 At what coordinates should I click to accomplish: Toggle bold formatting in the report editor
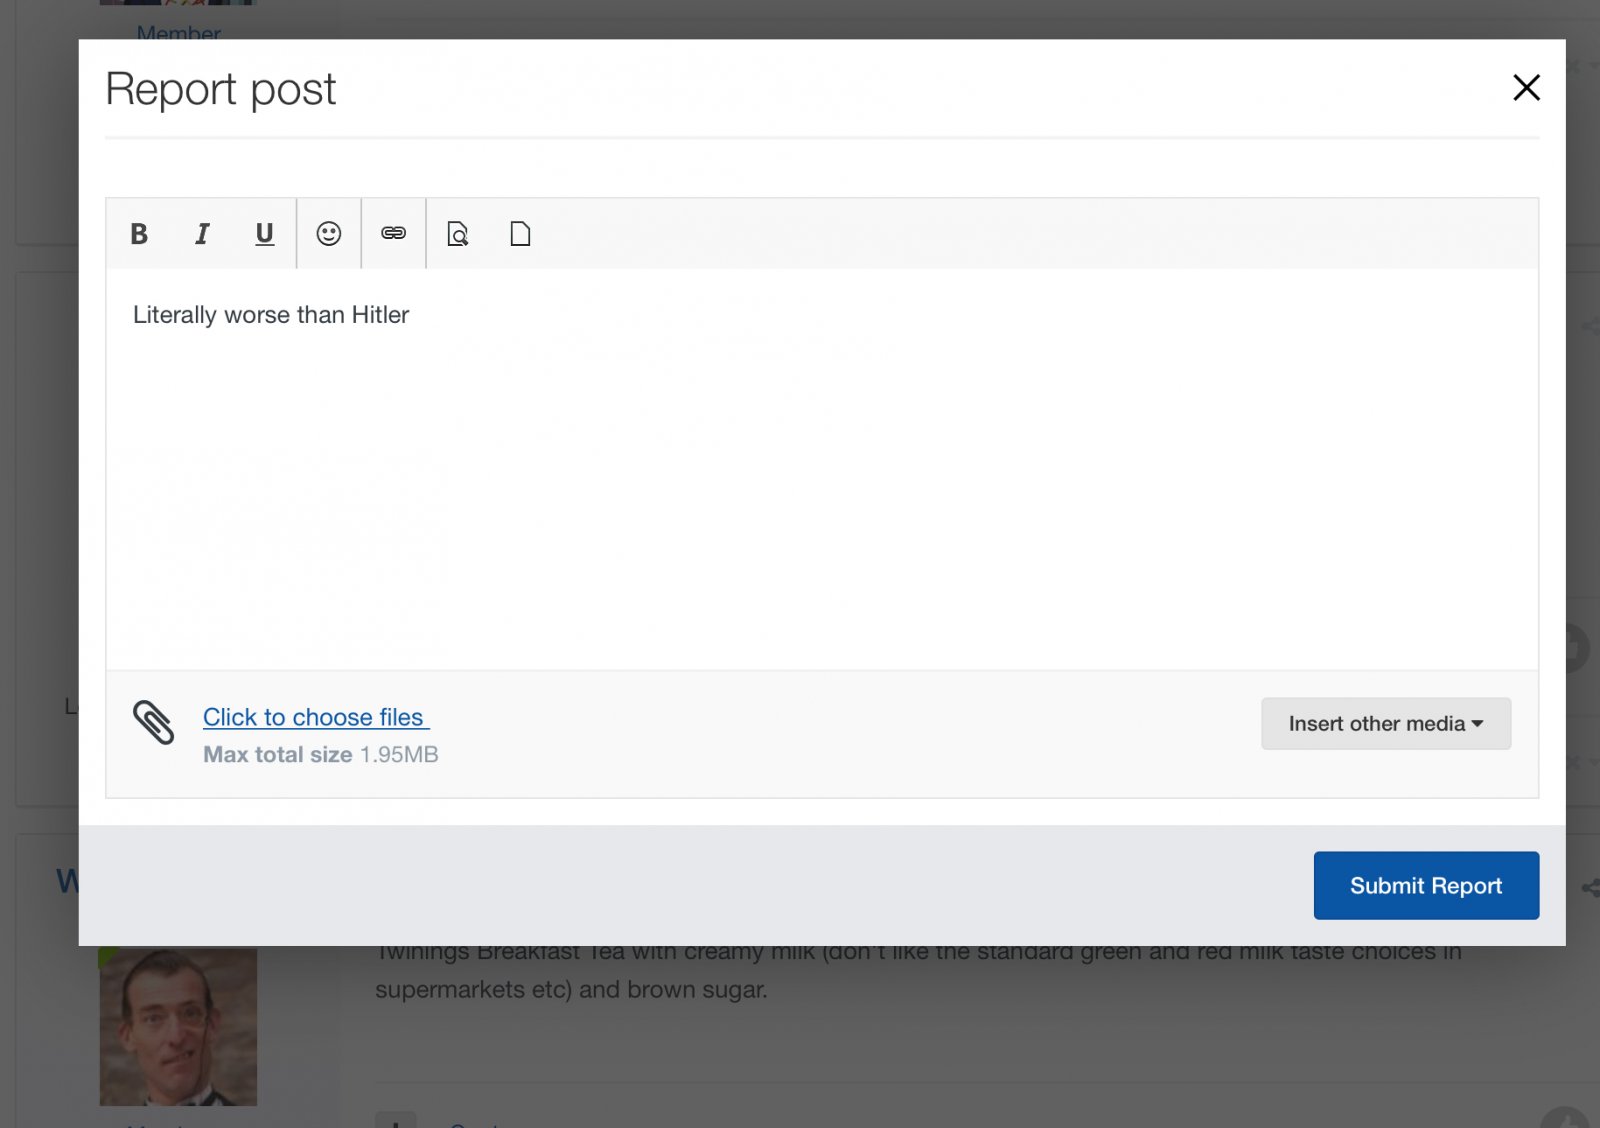pos(139,234)
